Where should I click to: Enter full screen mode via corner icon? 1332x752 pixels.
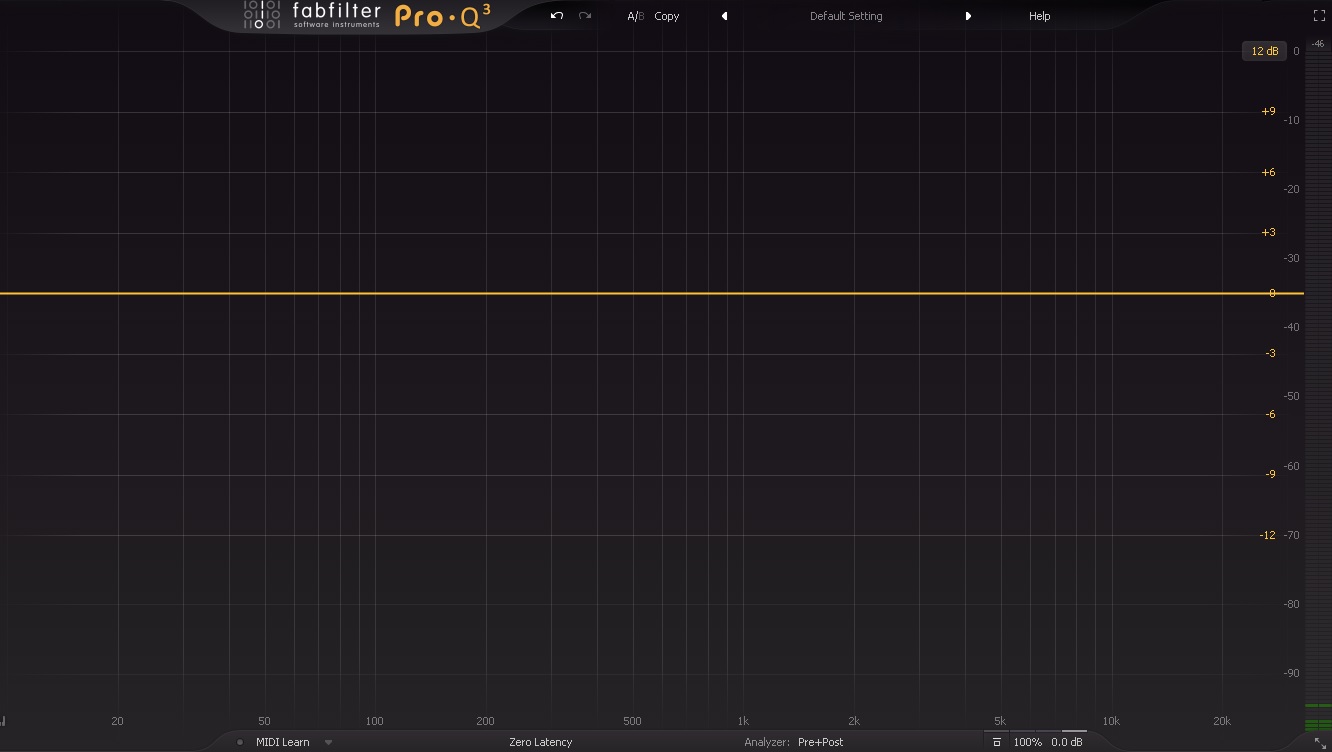click(1319, 16)
